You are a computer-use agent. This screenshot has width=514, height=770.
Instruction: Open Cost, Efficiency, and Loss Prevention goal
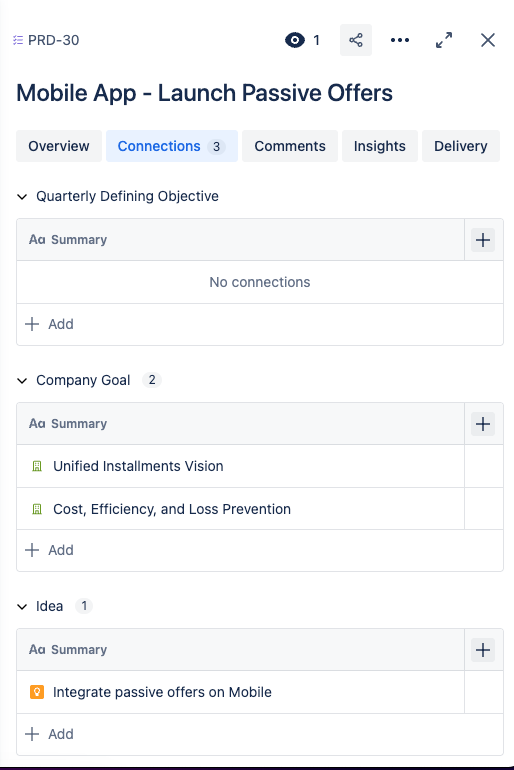[172, 509]
